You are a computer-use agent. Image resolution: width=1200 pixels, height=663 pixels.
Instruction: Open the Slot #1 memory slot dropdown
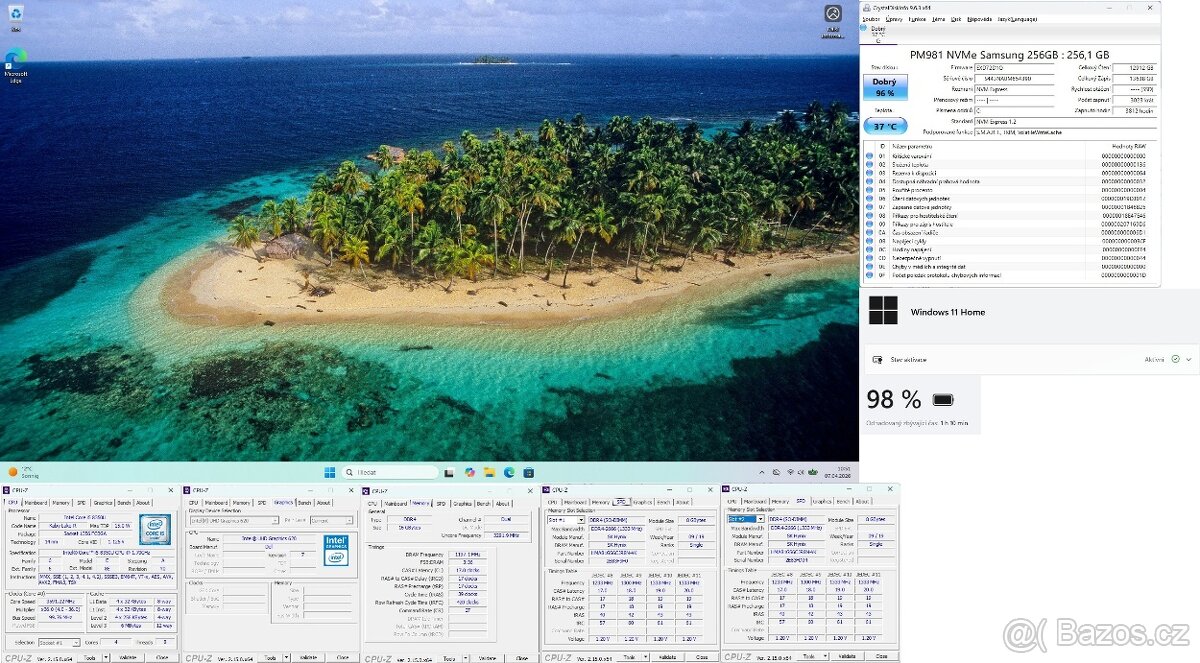pos(564,520)
